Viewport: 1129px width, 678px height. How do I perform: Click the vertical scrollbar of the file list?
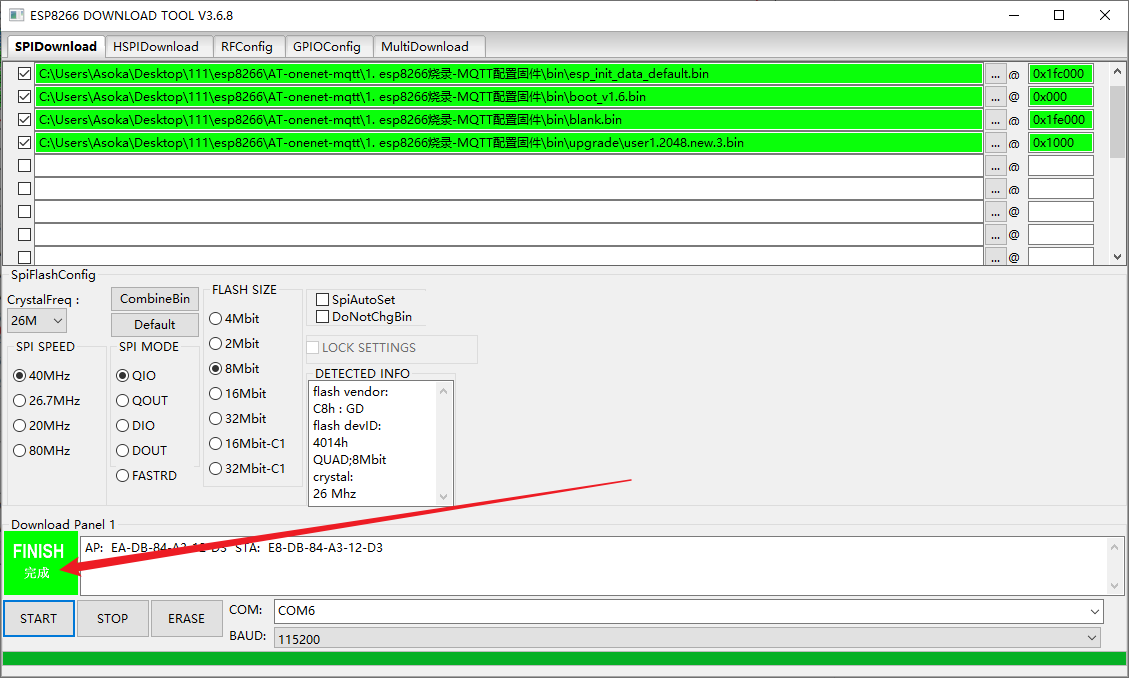[1117, 163]
